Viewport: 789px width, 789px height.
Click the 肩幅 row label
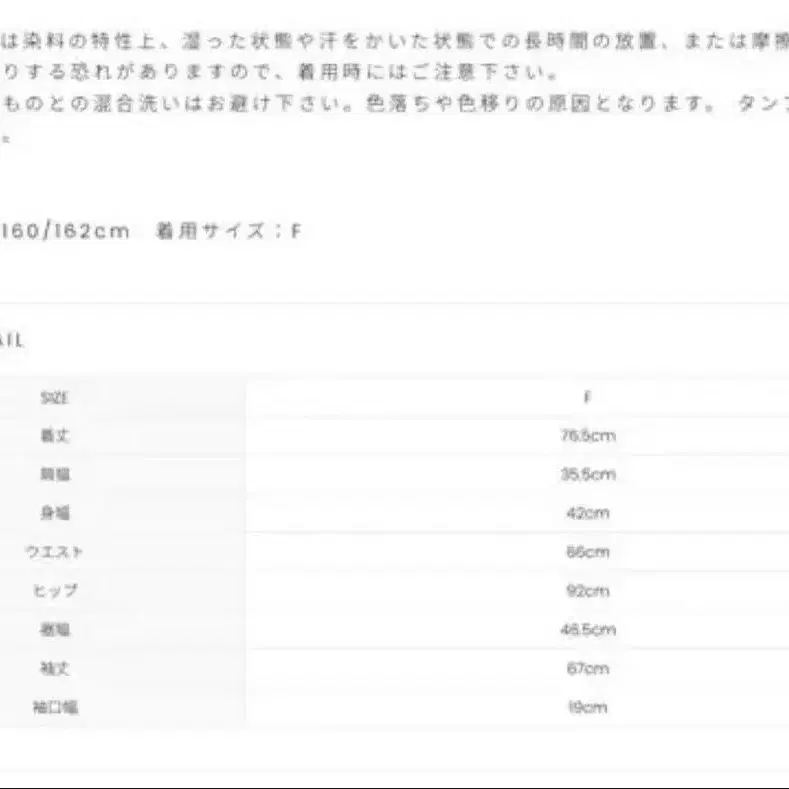[x=55, y=474]
